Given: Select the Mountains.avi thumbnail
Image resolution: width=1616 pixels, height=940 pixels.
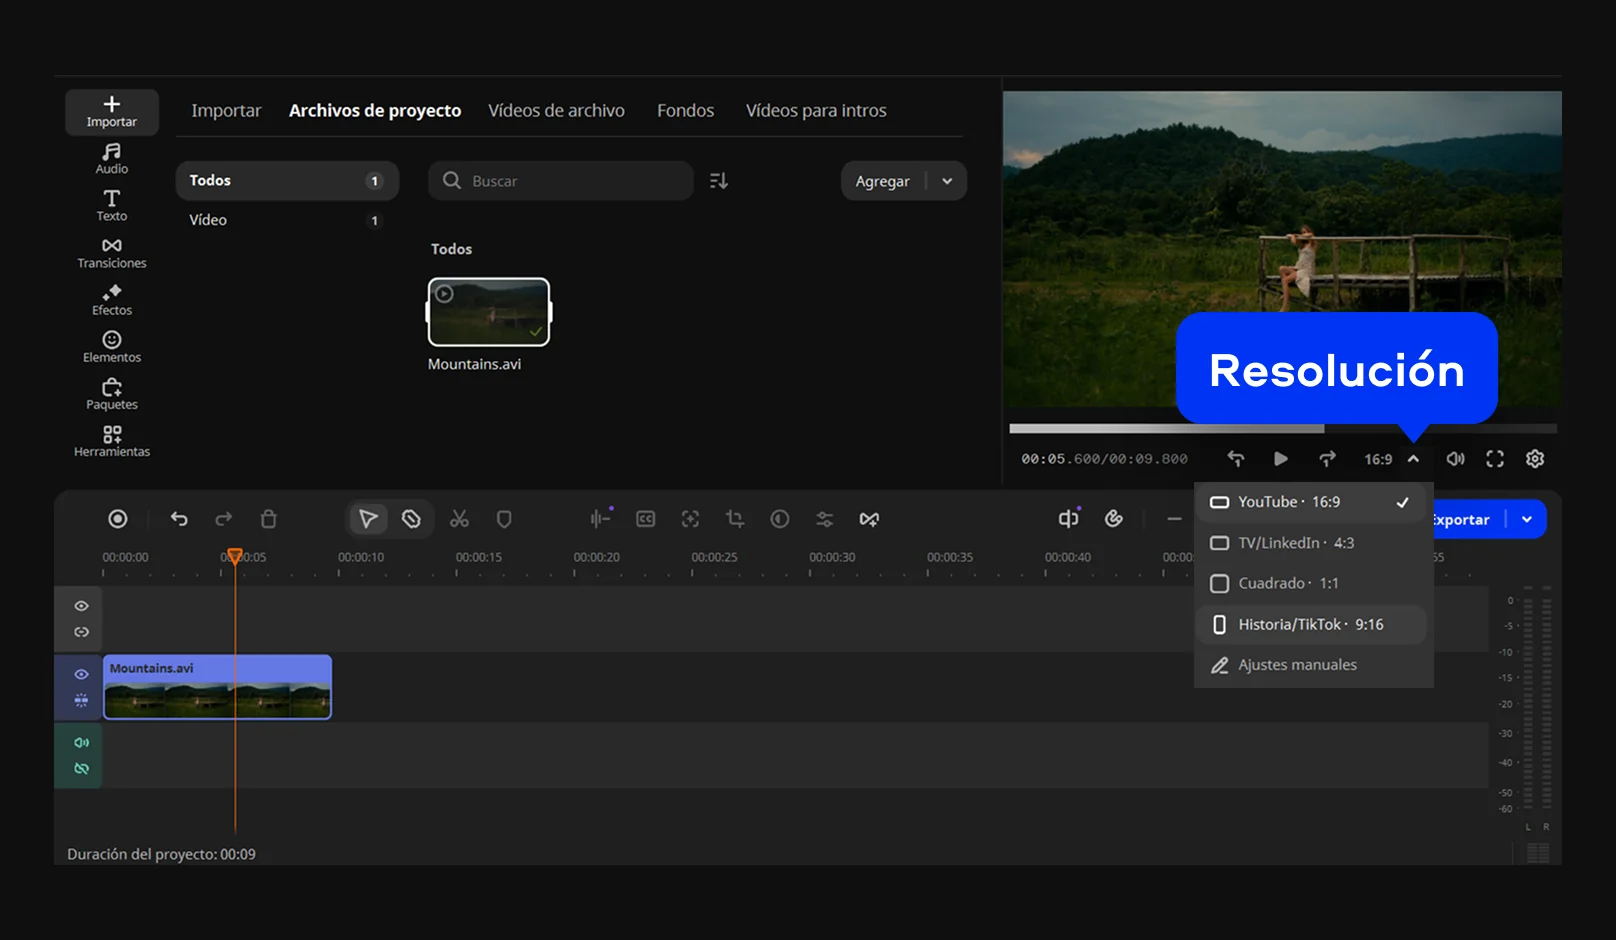Looking at the screenshot, I should coord(489,312).
